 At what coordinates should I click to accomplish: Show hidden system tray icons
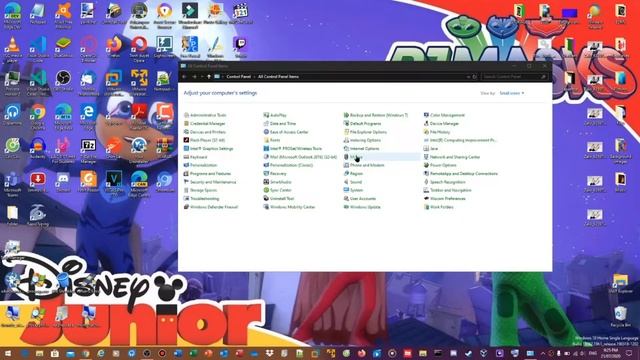(x=543, y=353)
